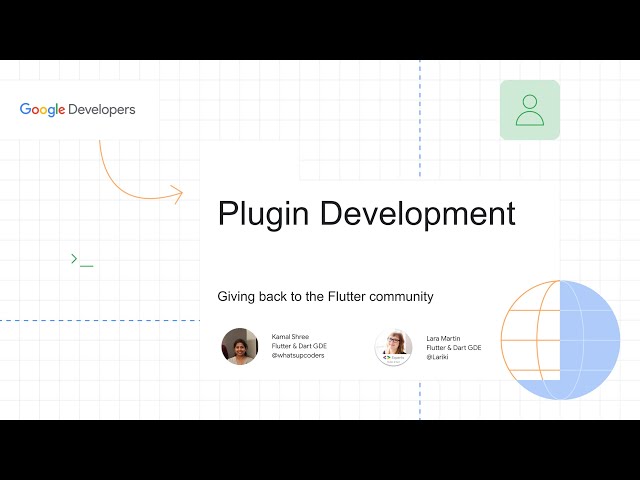Click the handle '@Lariki'
The width and height of the screenshot is (640, 480).
[x=437, y=357]
